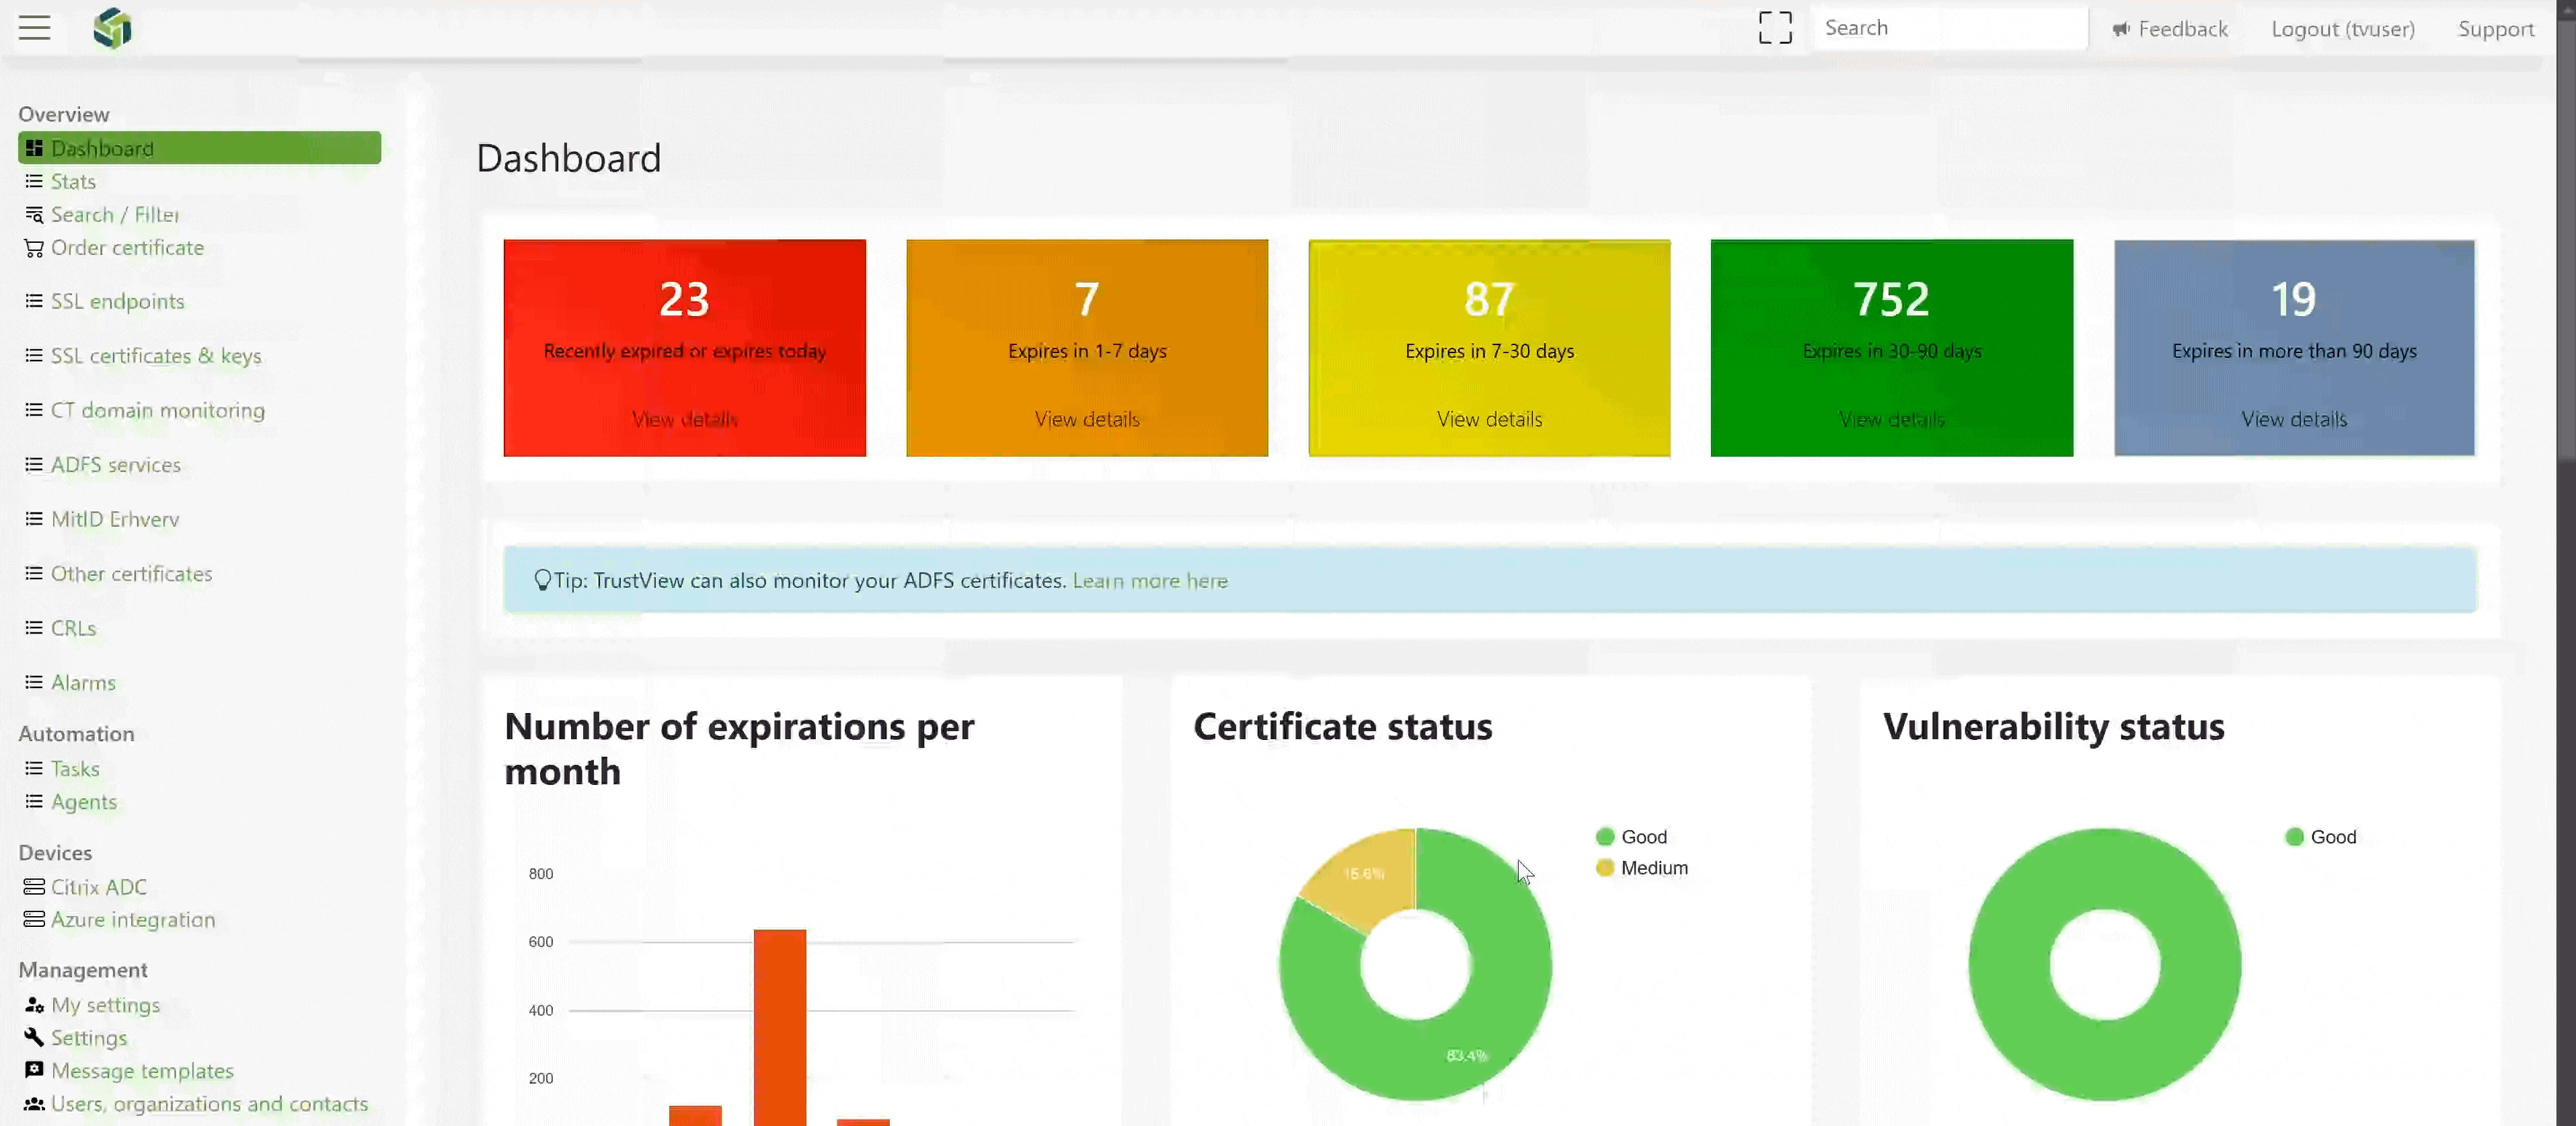Open CRLs section
The image size is (2576, 1126).
[x=72, y=626]
